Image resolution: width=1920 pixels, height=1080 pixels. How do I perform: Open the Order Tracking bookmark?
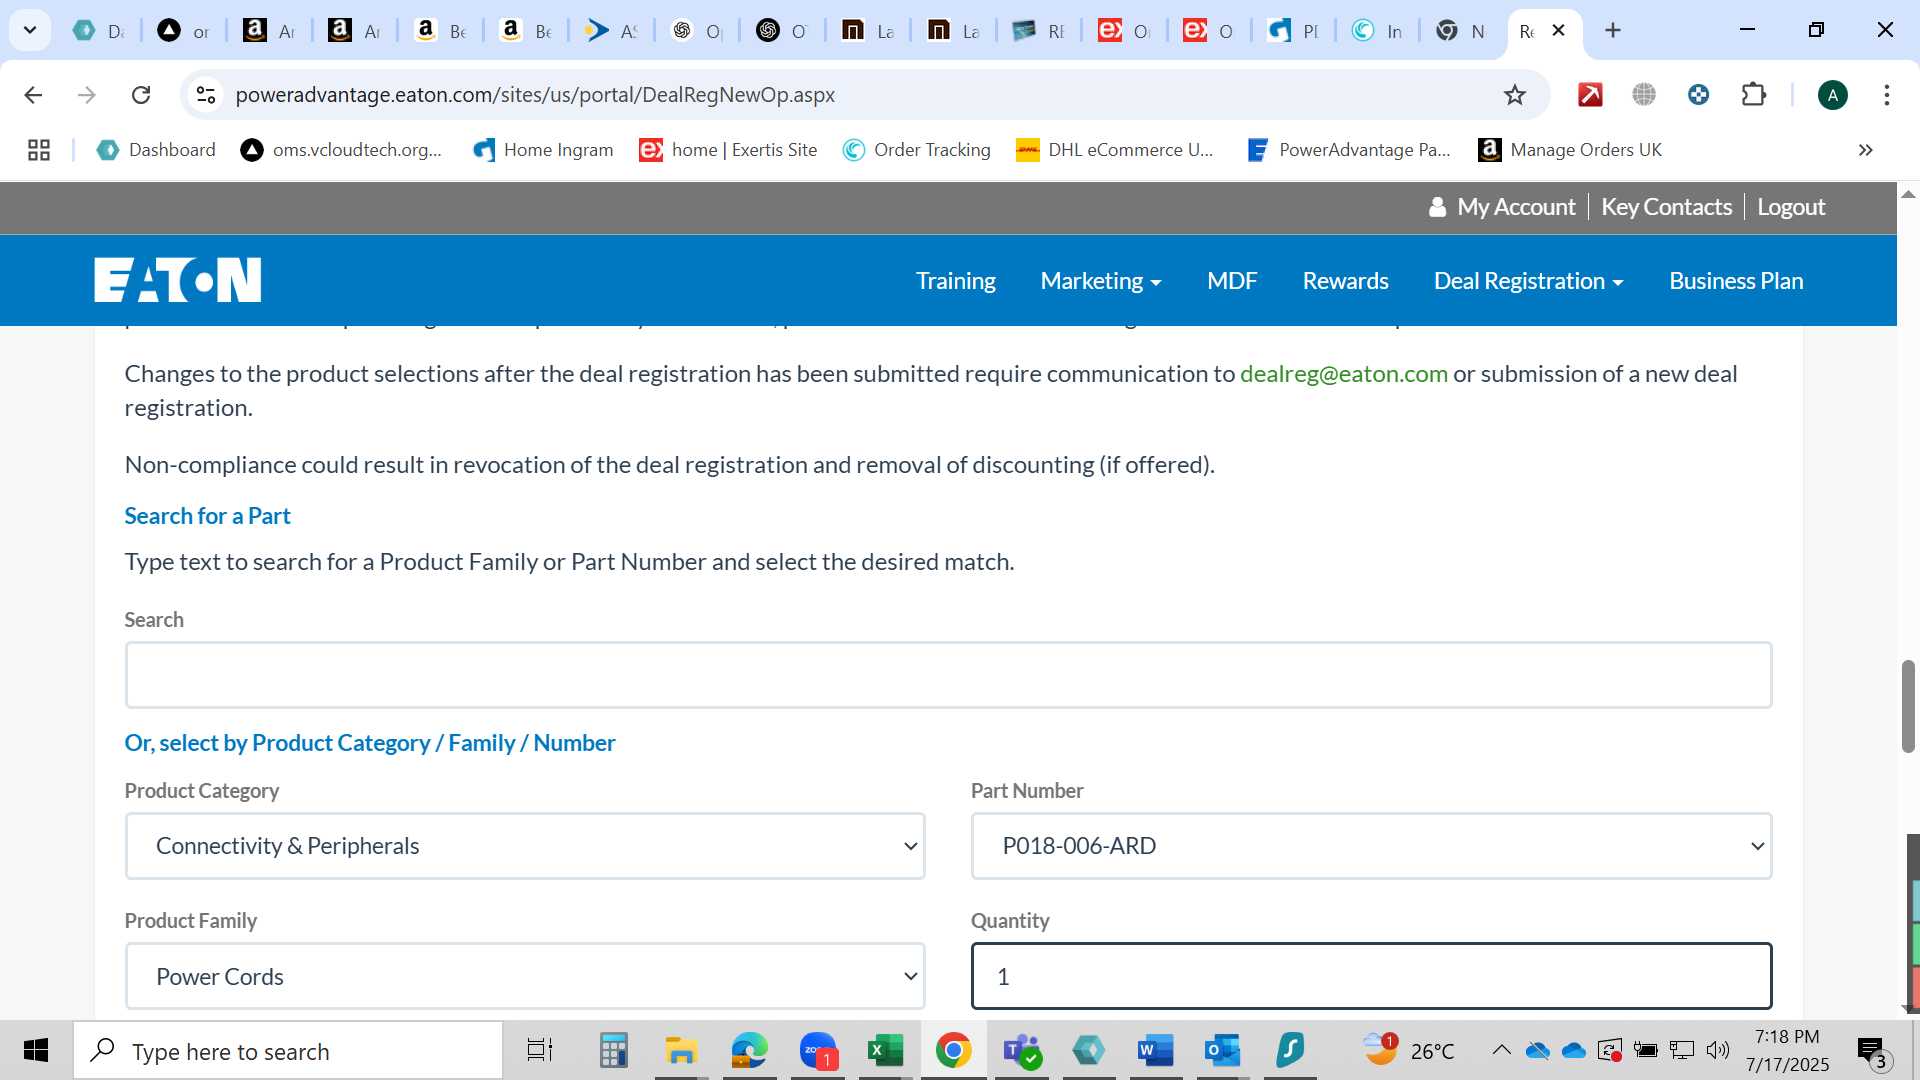tap(916, 150)
